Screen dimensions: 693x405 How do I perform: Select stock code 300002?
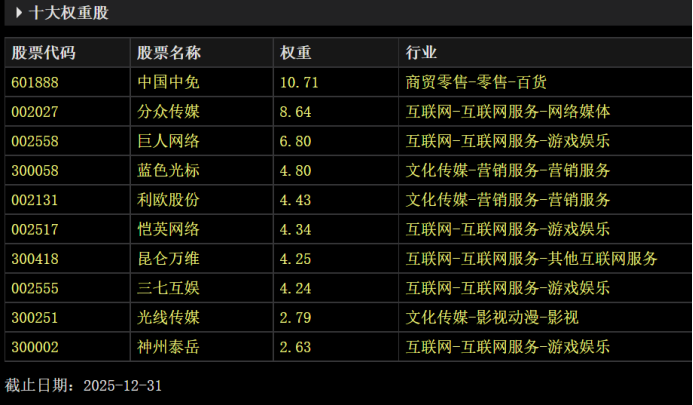(35, 347)
